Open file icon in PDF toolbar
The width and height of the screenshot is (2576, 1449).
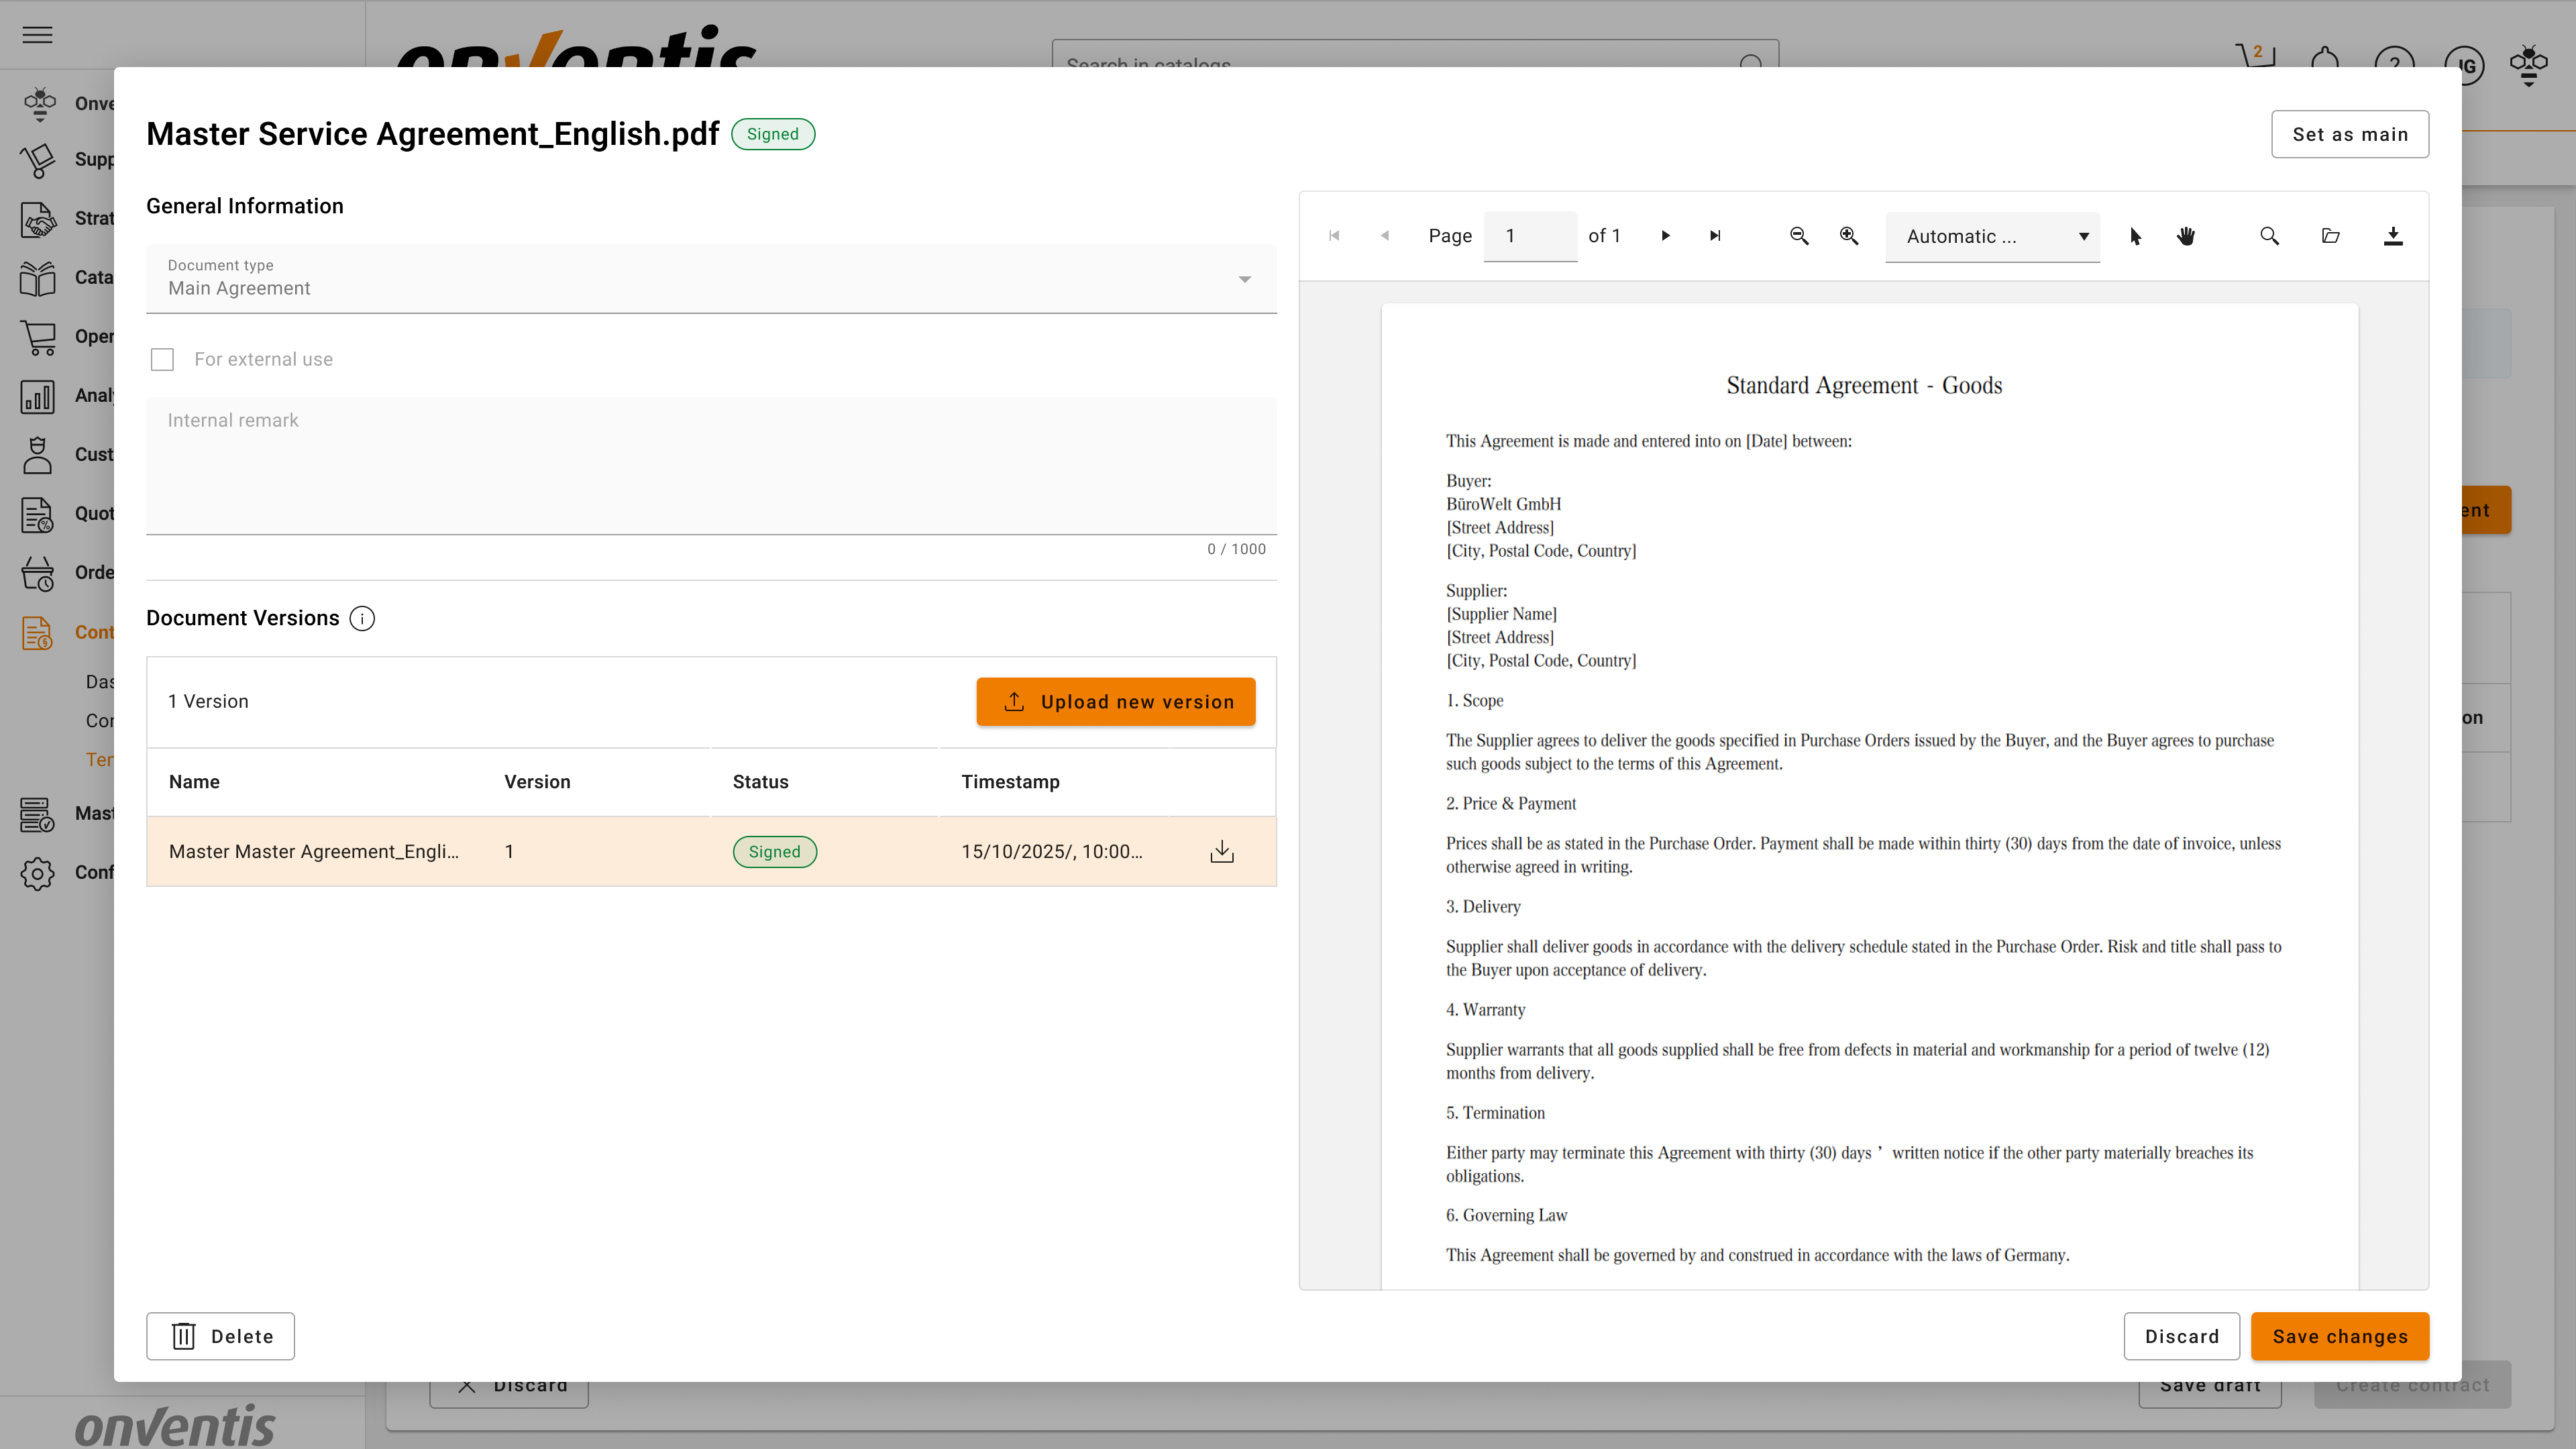2330,236
